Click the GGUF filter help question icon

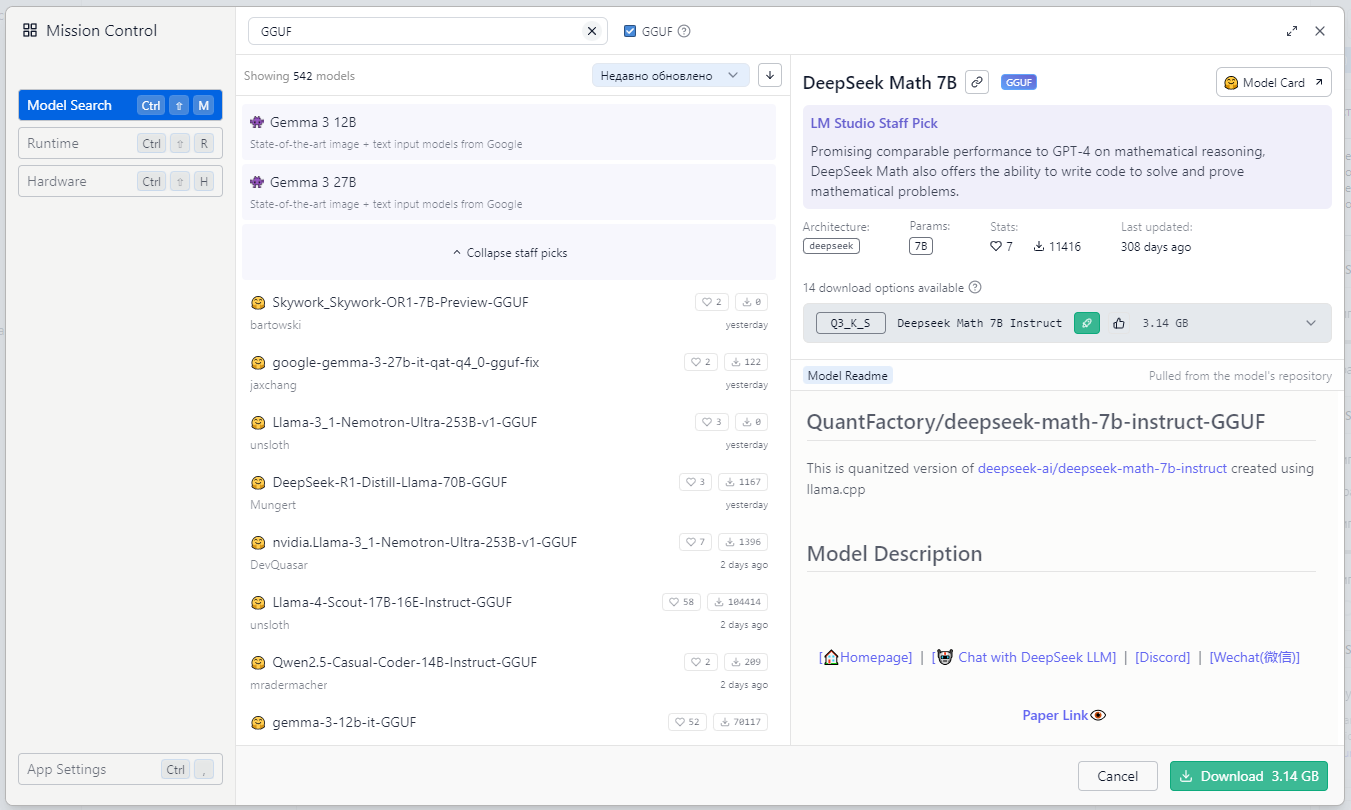pos(684,31)
